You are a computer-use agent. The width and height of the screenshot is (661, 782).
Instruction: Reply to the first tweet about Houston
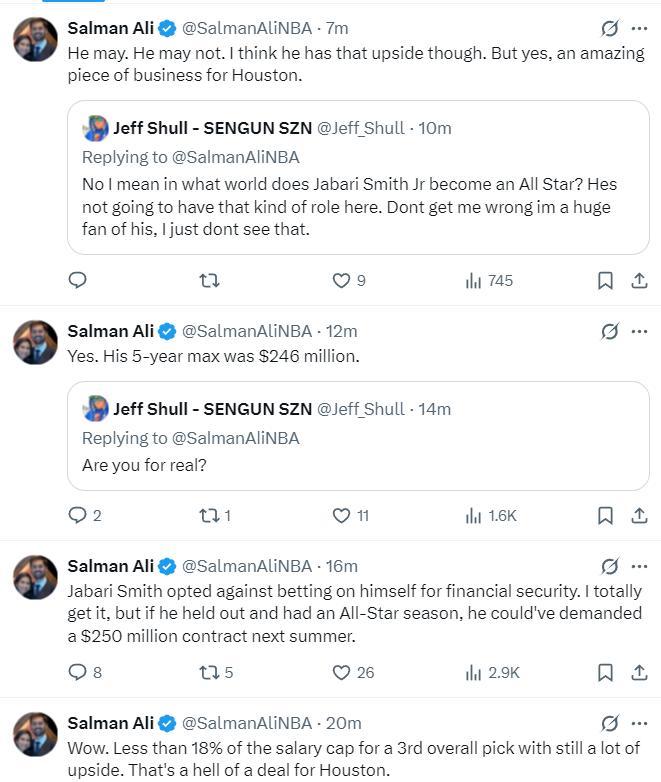point(77,281)
